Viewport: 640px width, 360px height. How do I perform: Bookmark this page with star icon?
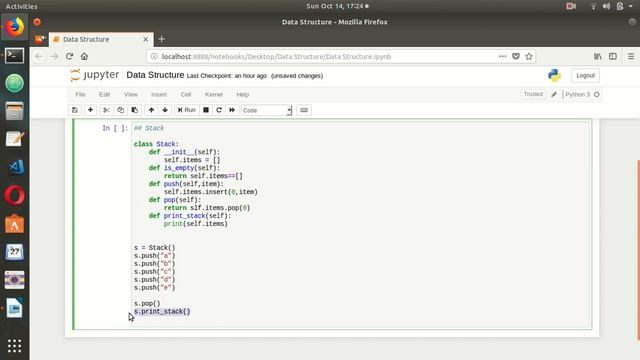(529, 56)
